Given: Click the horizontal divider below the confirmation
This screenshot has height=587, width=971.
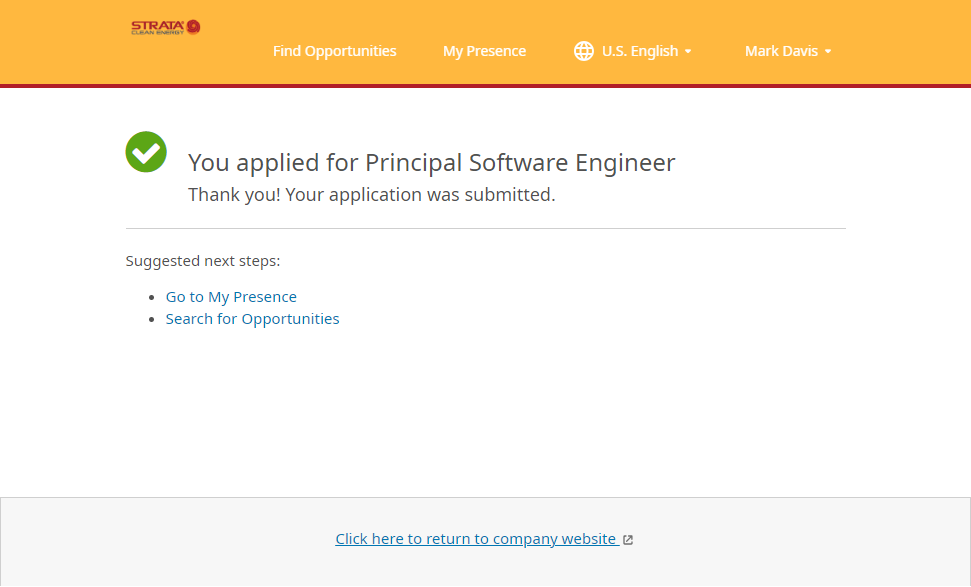Looking at the screenshot, I should click(485, 229).
